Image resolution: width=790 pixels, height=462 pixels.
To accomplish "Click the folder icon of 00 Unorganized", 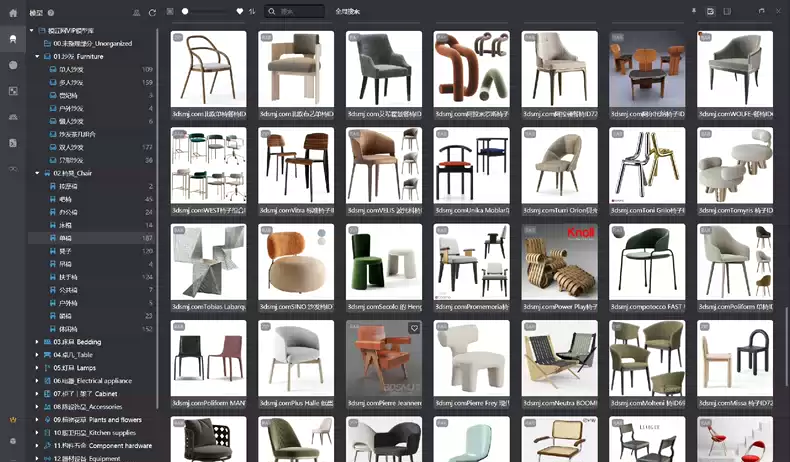I will tap(47, 43).
